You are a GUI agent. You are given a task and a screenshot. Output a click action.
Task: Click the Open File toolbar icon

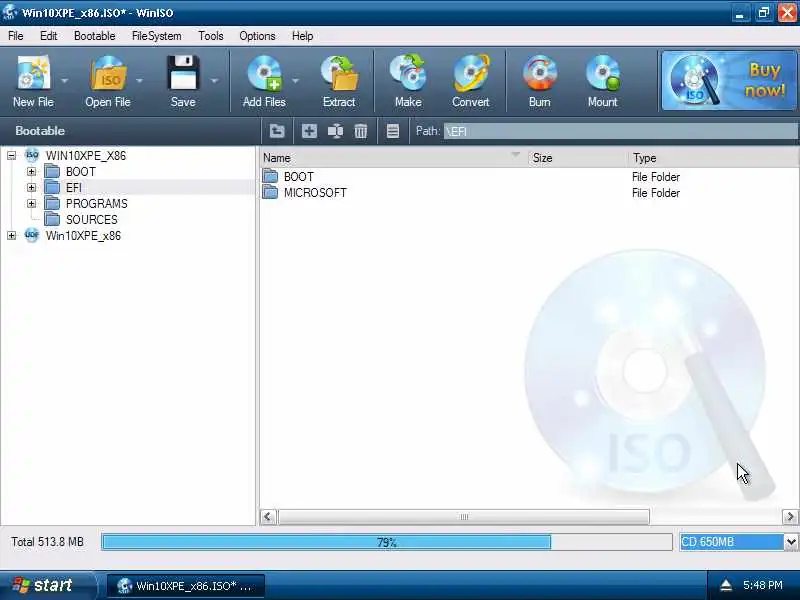[108, 73]
